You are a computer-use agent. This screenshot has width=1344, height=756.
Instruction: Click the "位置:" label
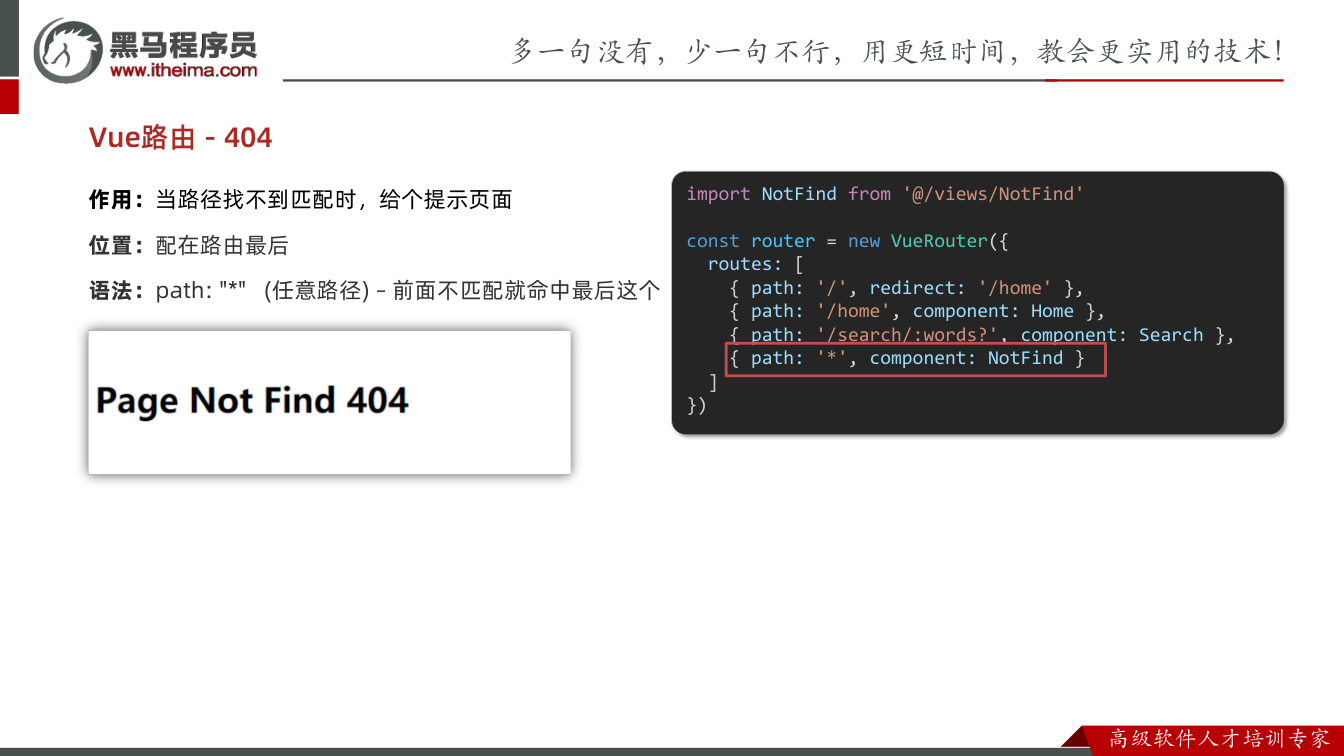tap(116, 246)
